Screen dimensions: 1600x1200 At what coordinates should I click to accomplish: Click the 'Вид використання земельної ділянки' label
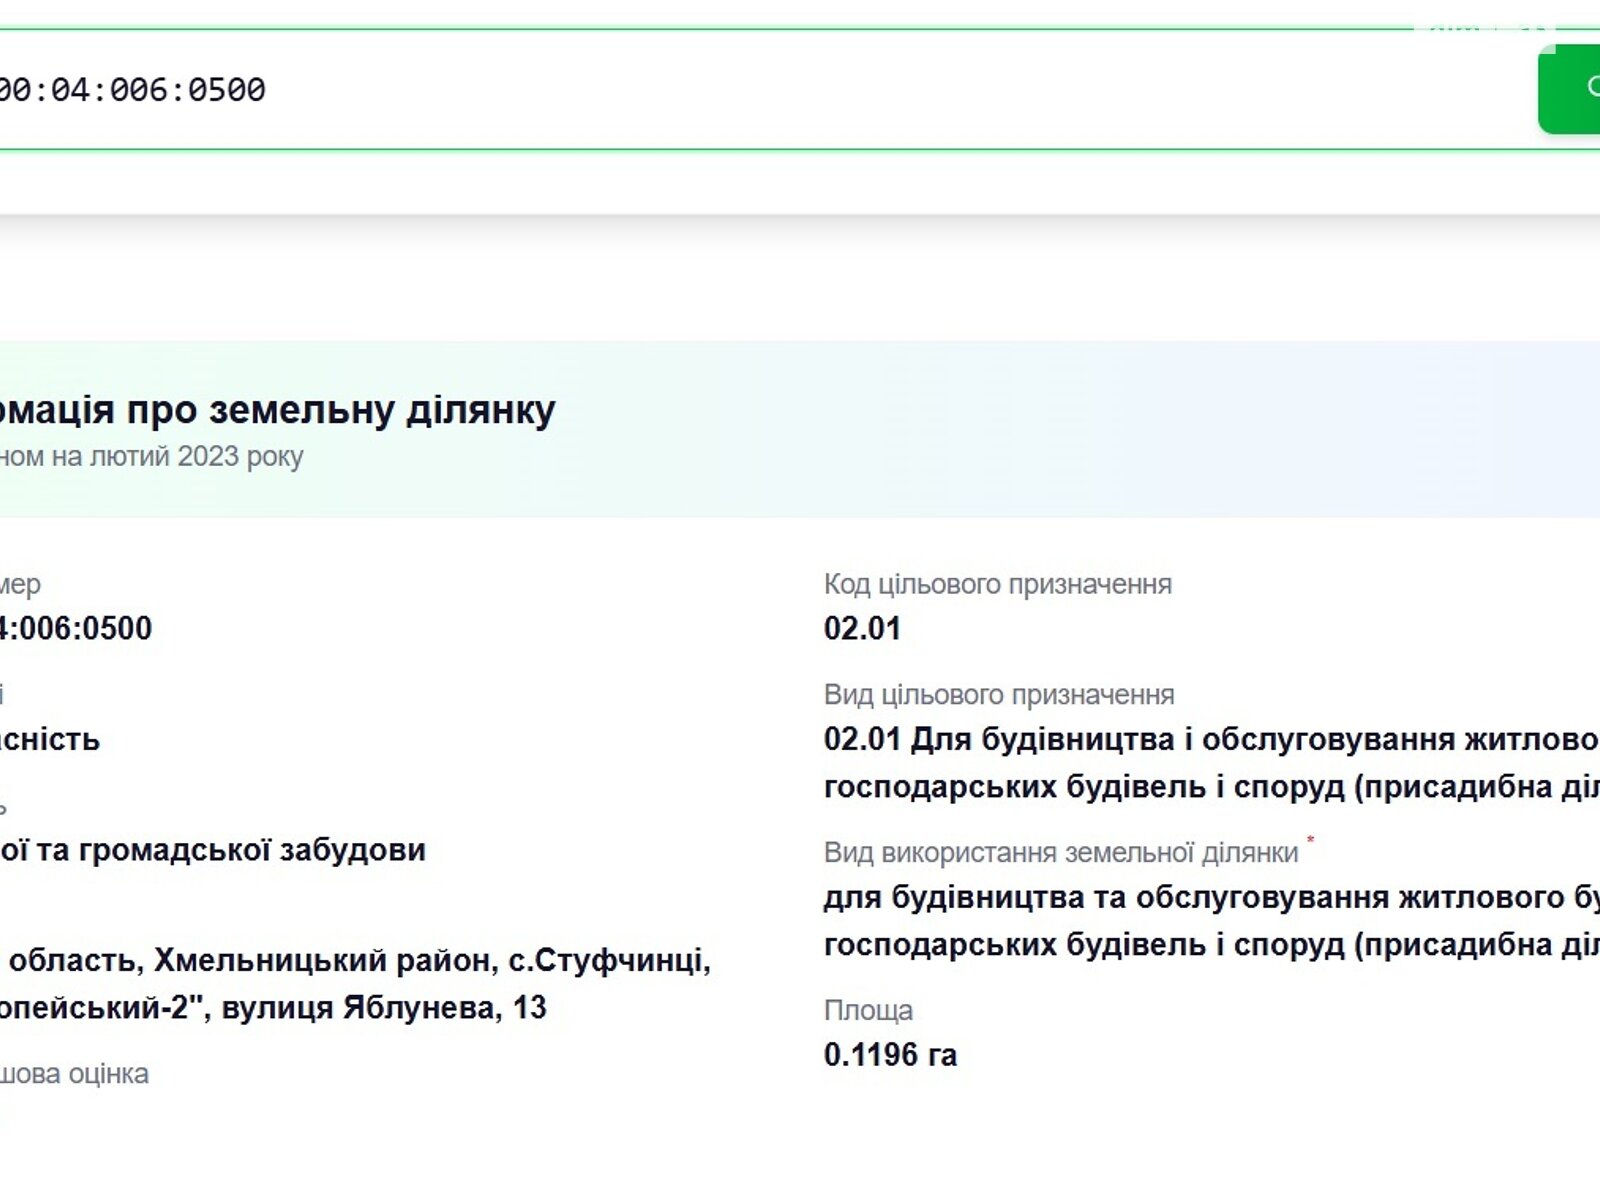click(x=1060, y=853)
